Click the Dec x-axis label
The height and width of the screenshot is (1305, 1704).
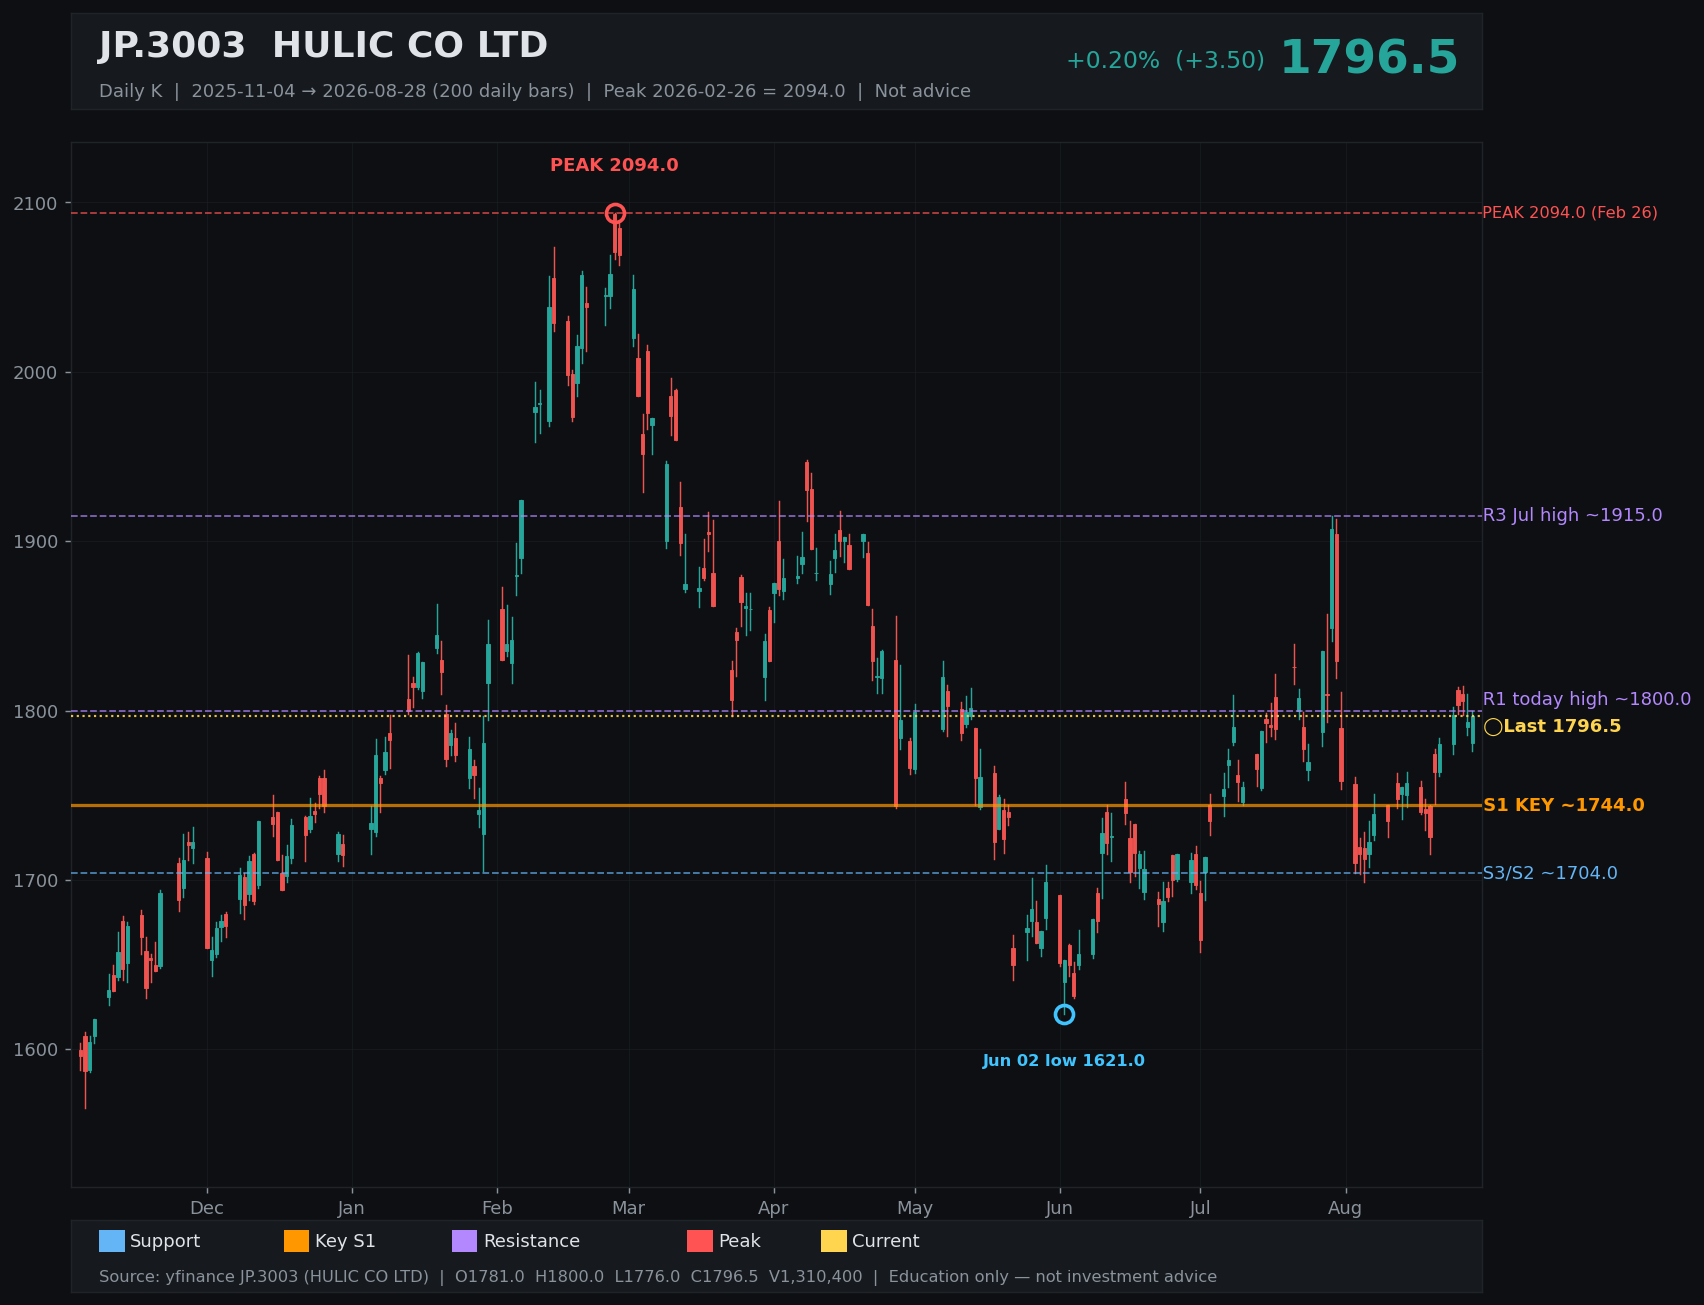tap(207, 1208)
